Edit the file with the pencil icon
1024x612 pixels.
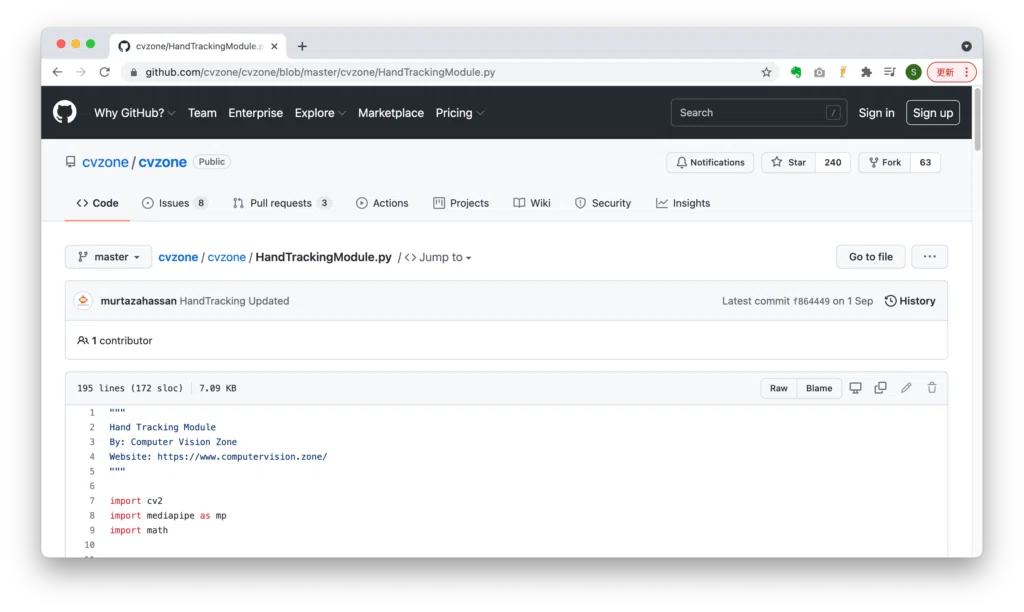906,388
